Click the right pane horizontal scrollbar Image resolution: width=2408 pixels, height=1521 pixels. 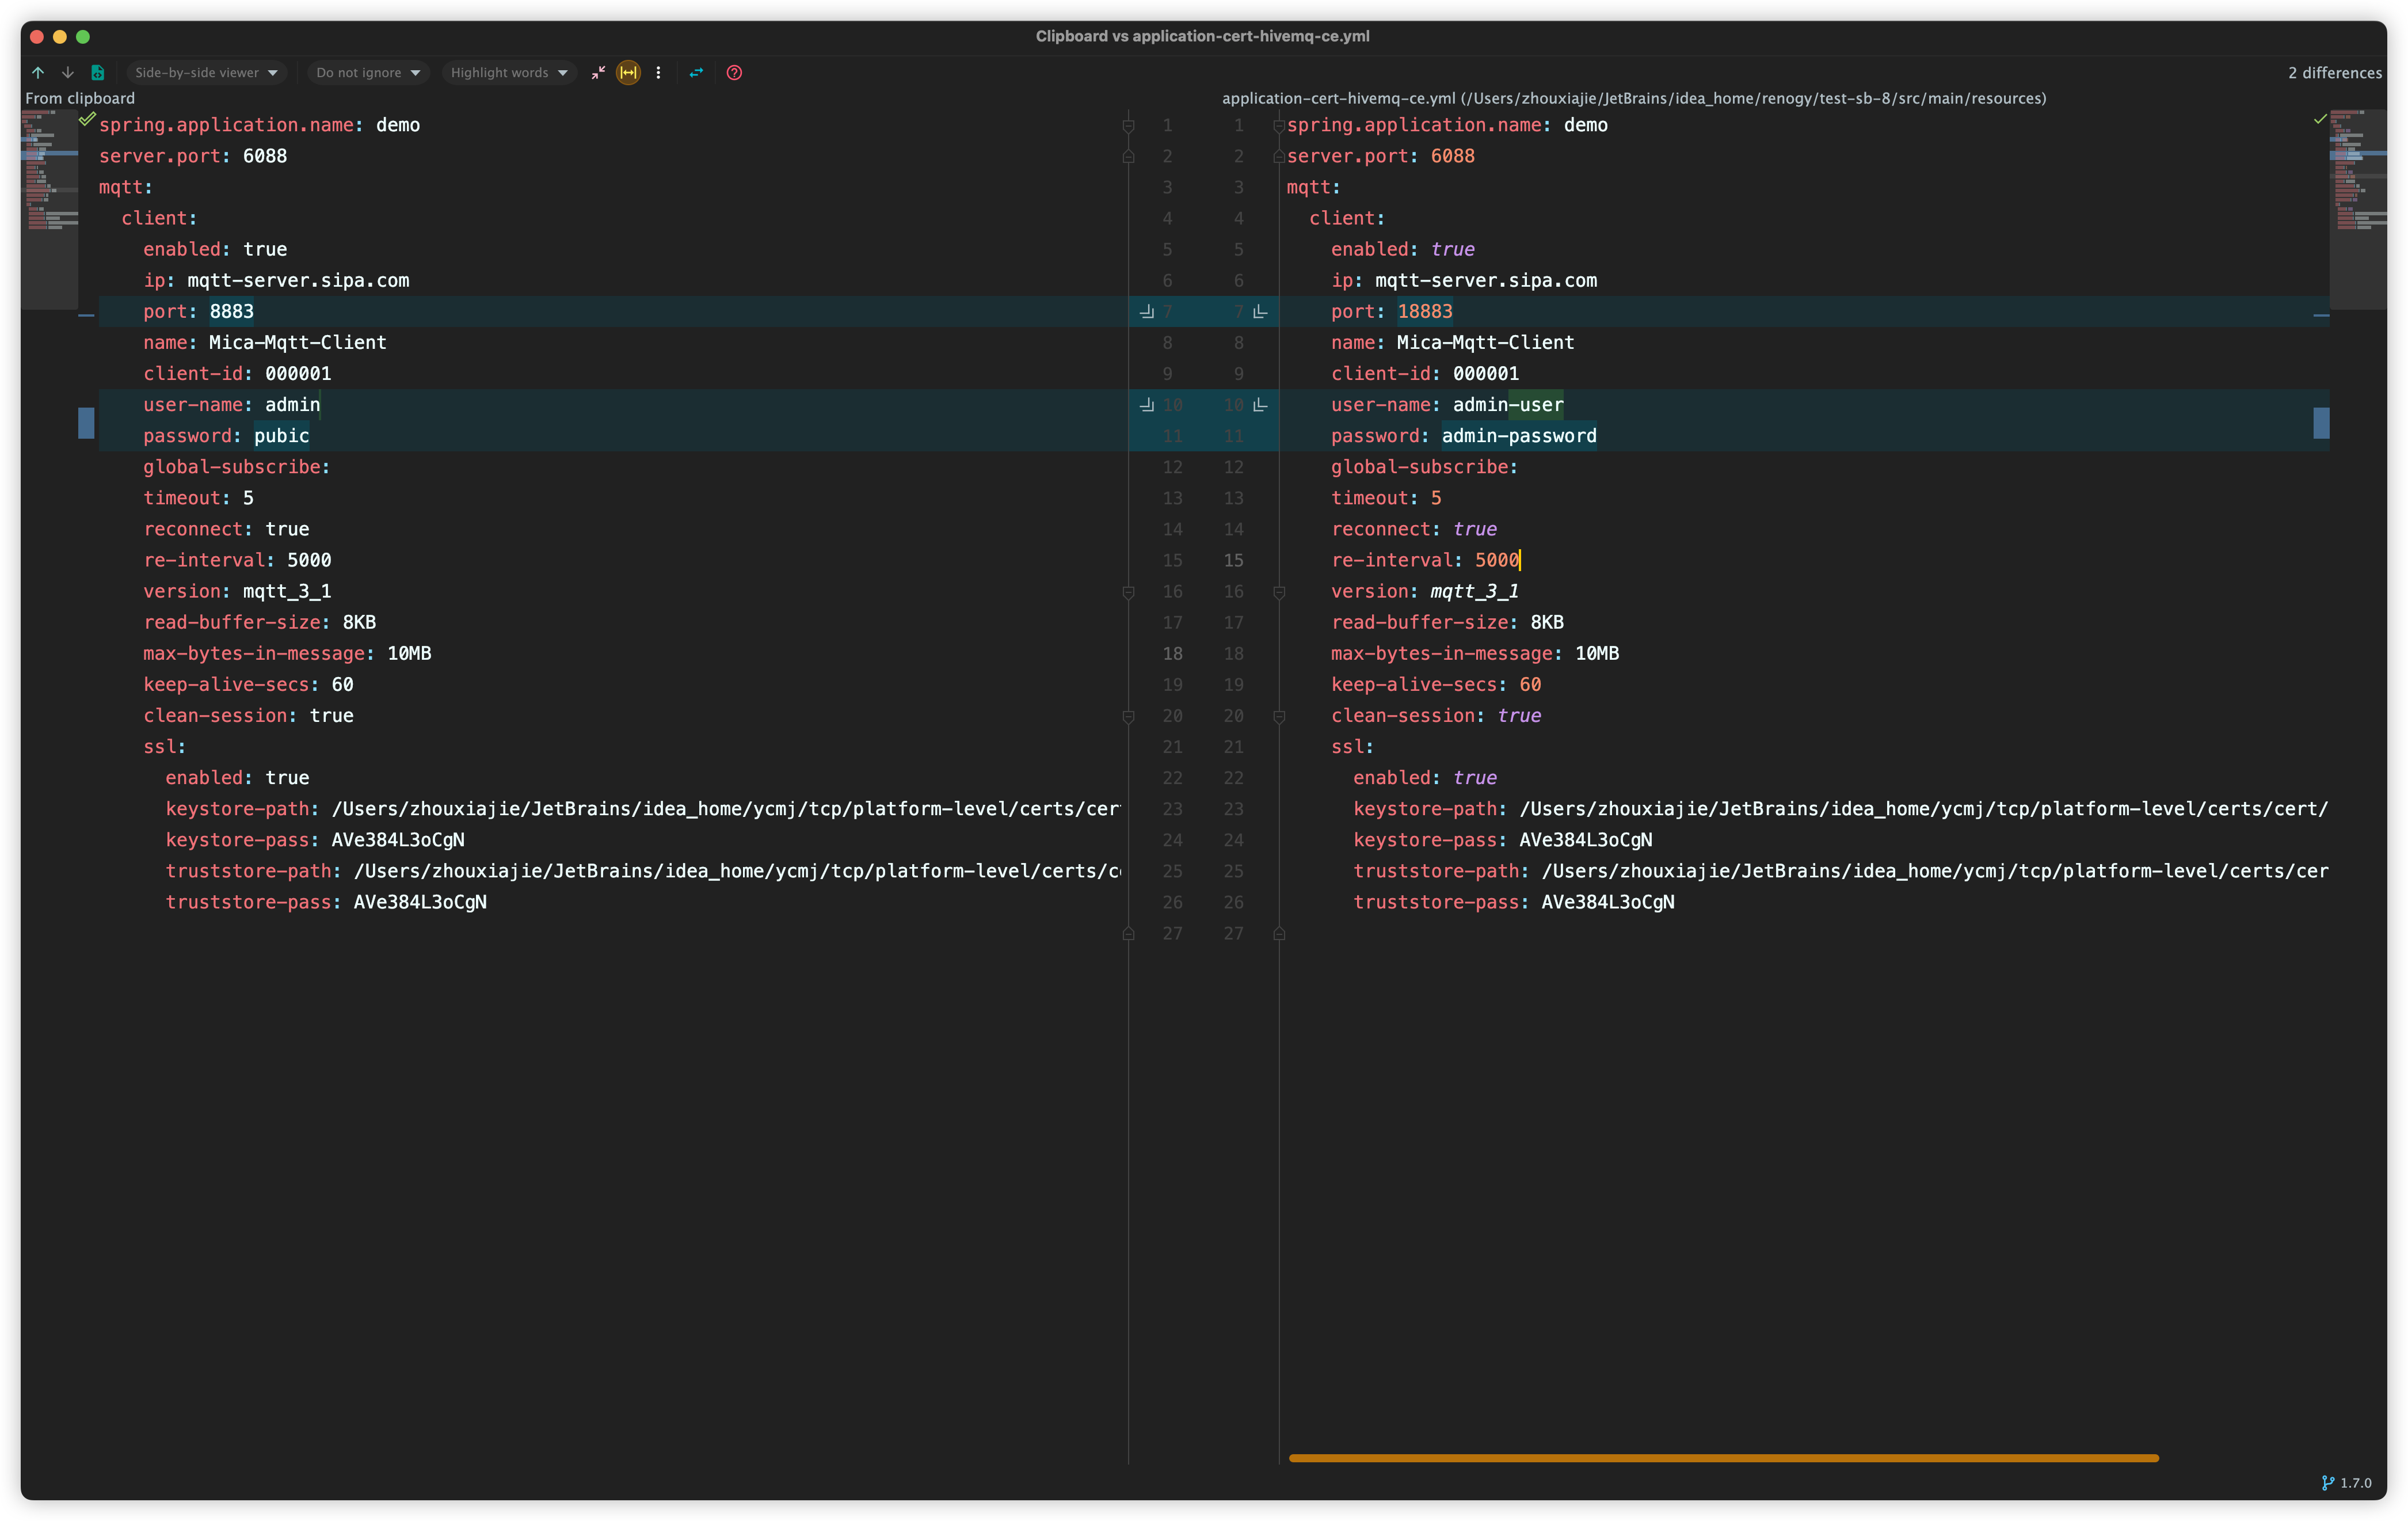pyautogui.click(x=1723, y=1458)
